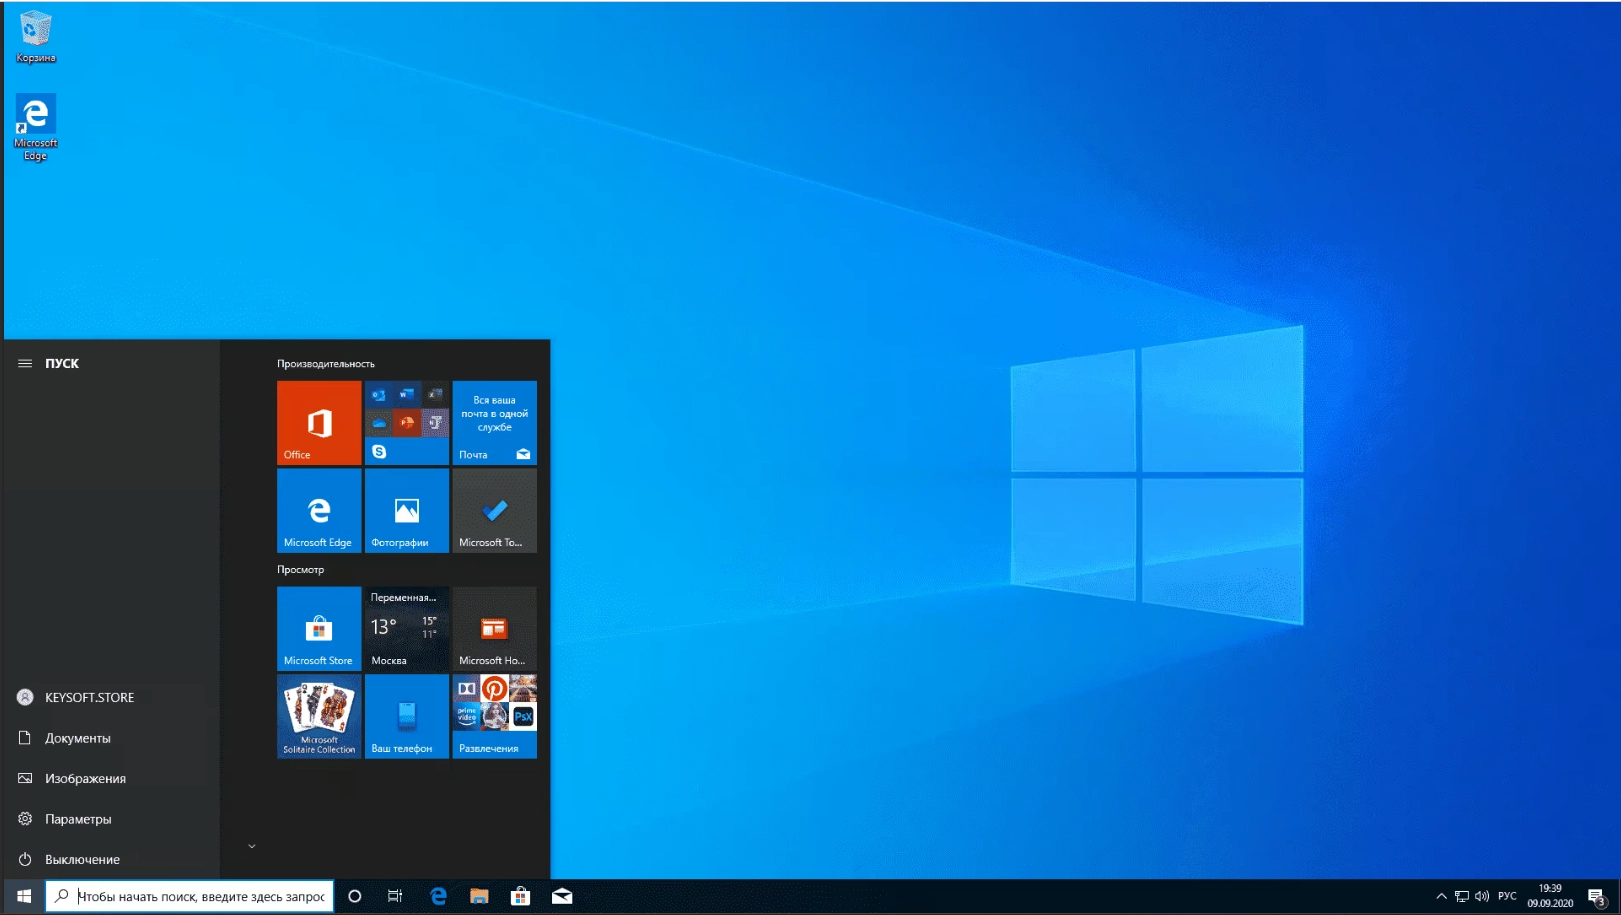Open Microsoft Solitaire Collection

318,716
